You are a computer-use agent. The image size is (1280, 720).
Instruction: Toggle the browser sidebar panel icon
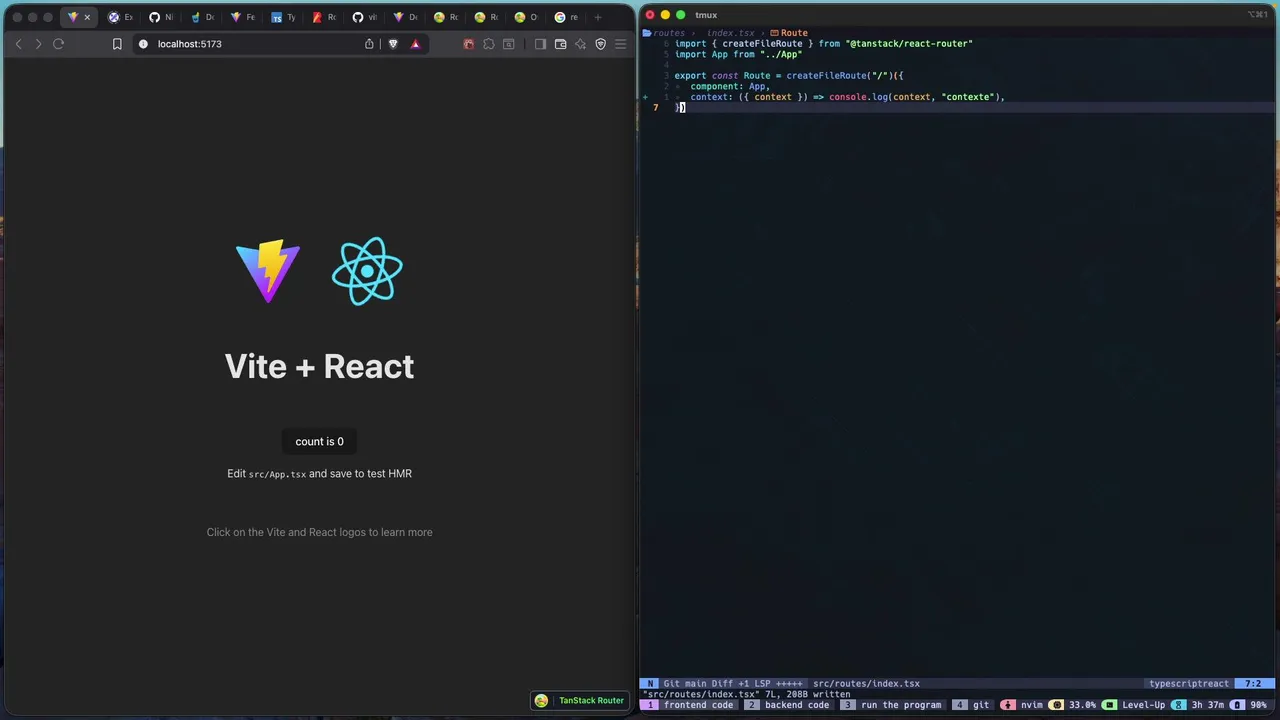[x=540, y=44]
